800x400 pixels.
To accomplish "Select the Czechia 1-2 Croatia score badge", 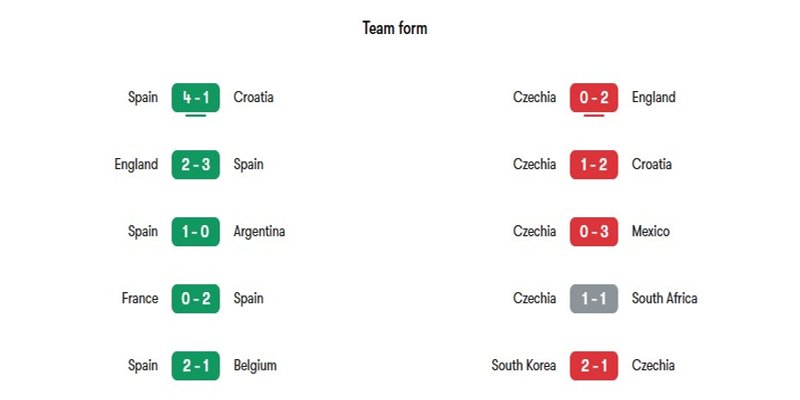I will pyautogui.click(x=594, y=164).
